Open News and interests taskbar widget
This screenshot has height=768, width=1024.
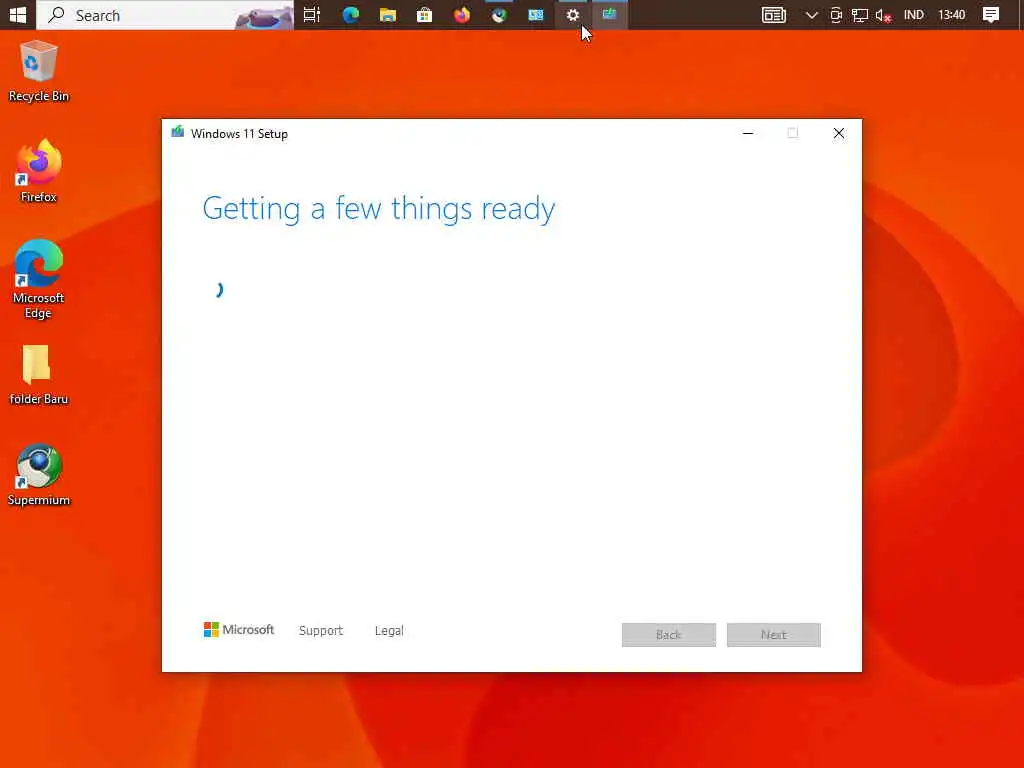[774, 14]
